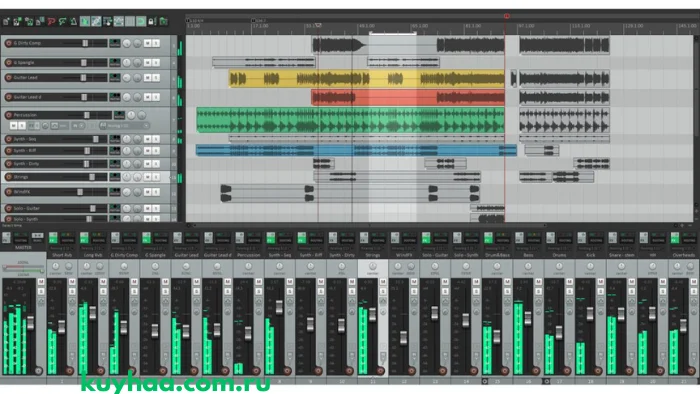Image resolution: width=700 pixels, height=394 pixels.
Task: Adjust the G Dirty Comp volume fader
Action: pyautogui.click(x=85, y=43)
